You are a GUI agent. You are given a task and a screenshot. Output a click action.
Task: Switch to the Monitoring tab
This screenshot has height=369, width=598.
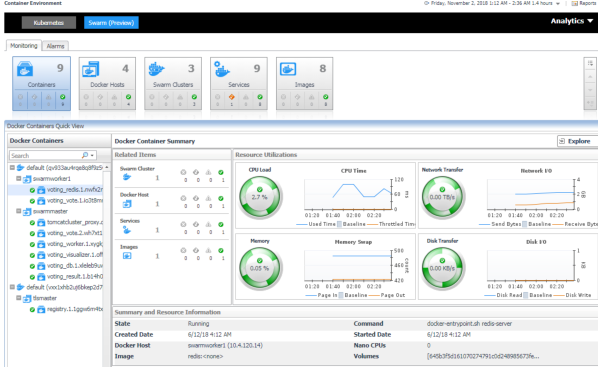click(24, 45)
